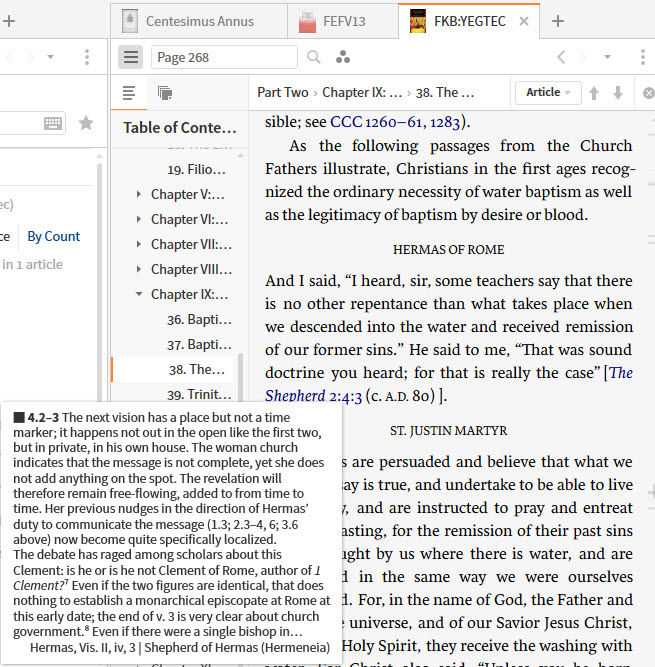Open The Shepherd 2:4:3 link

click(449, 384)
